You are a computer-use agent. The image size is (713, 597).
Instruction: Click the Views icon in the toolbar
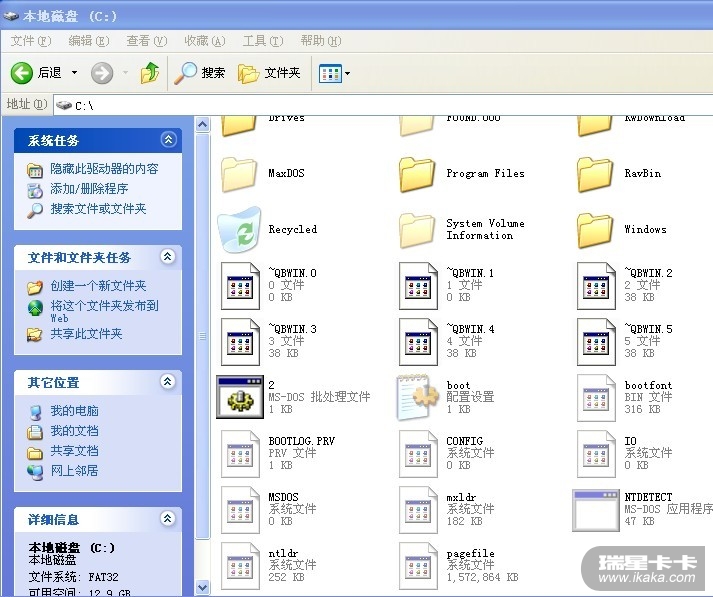click(330, 73)
